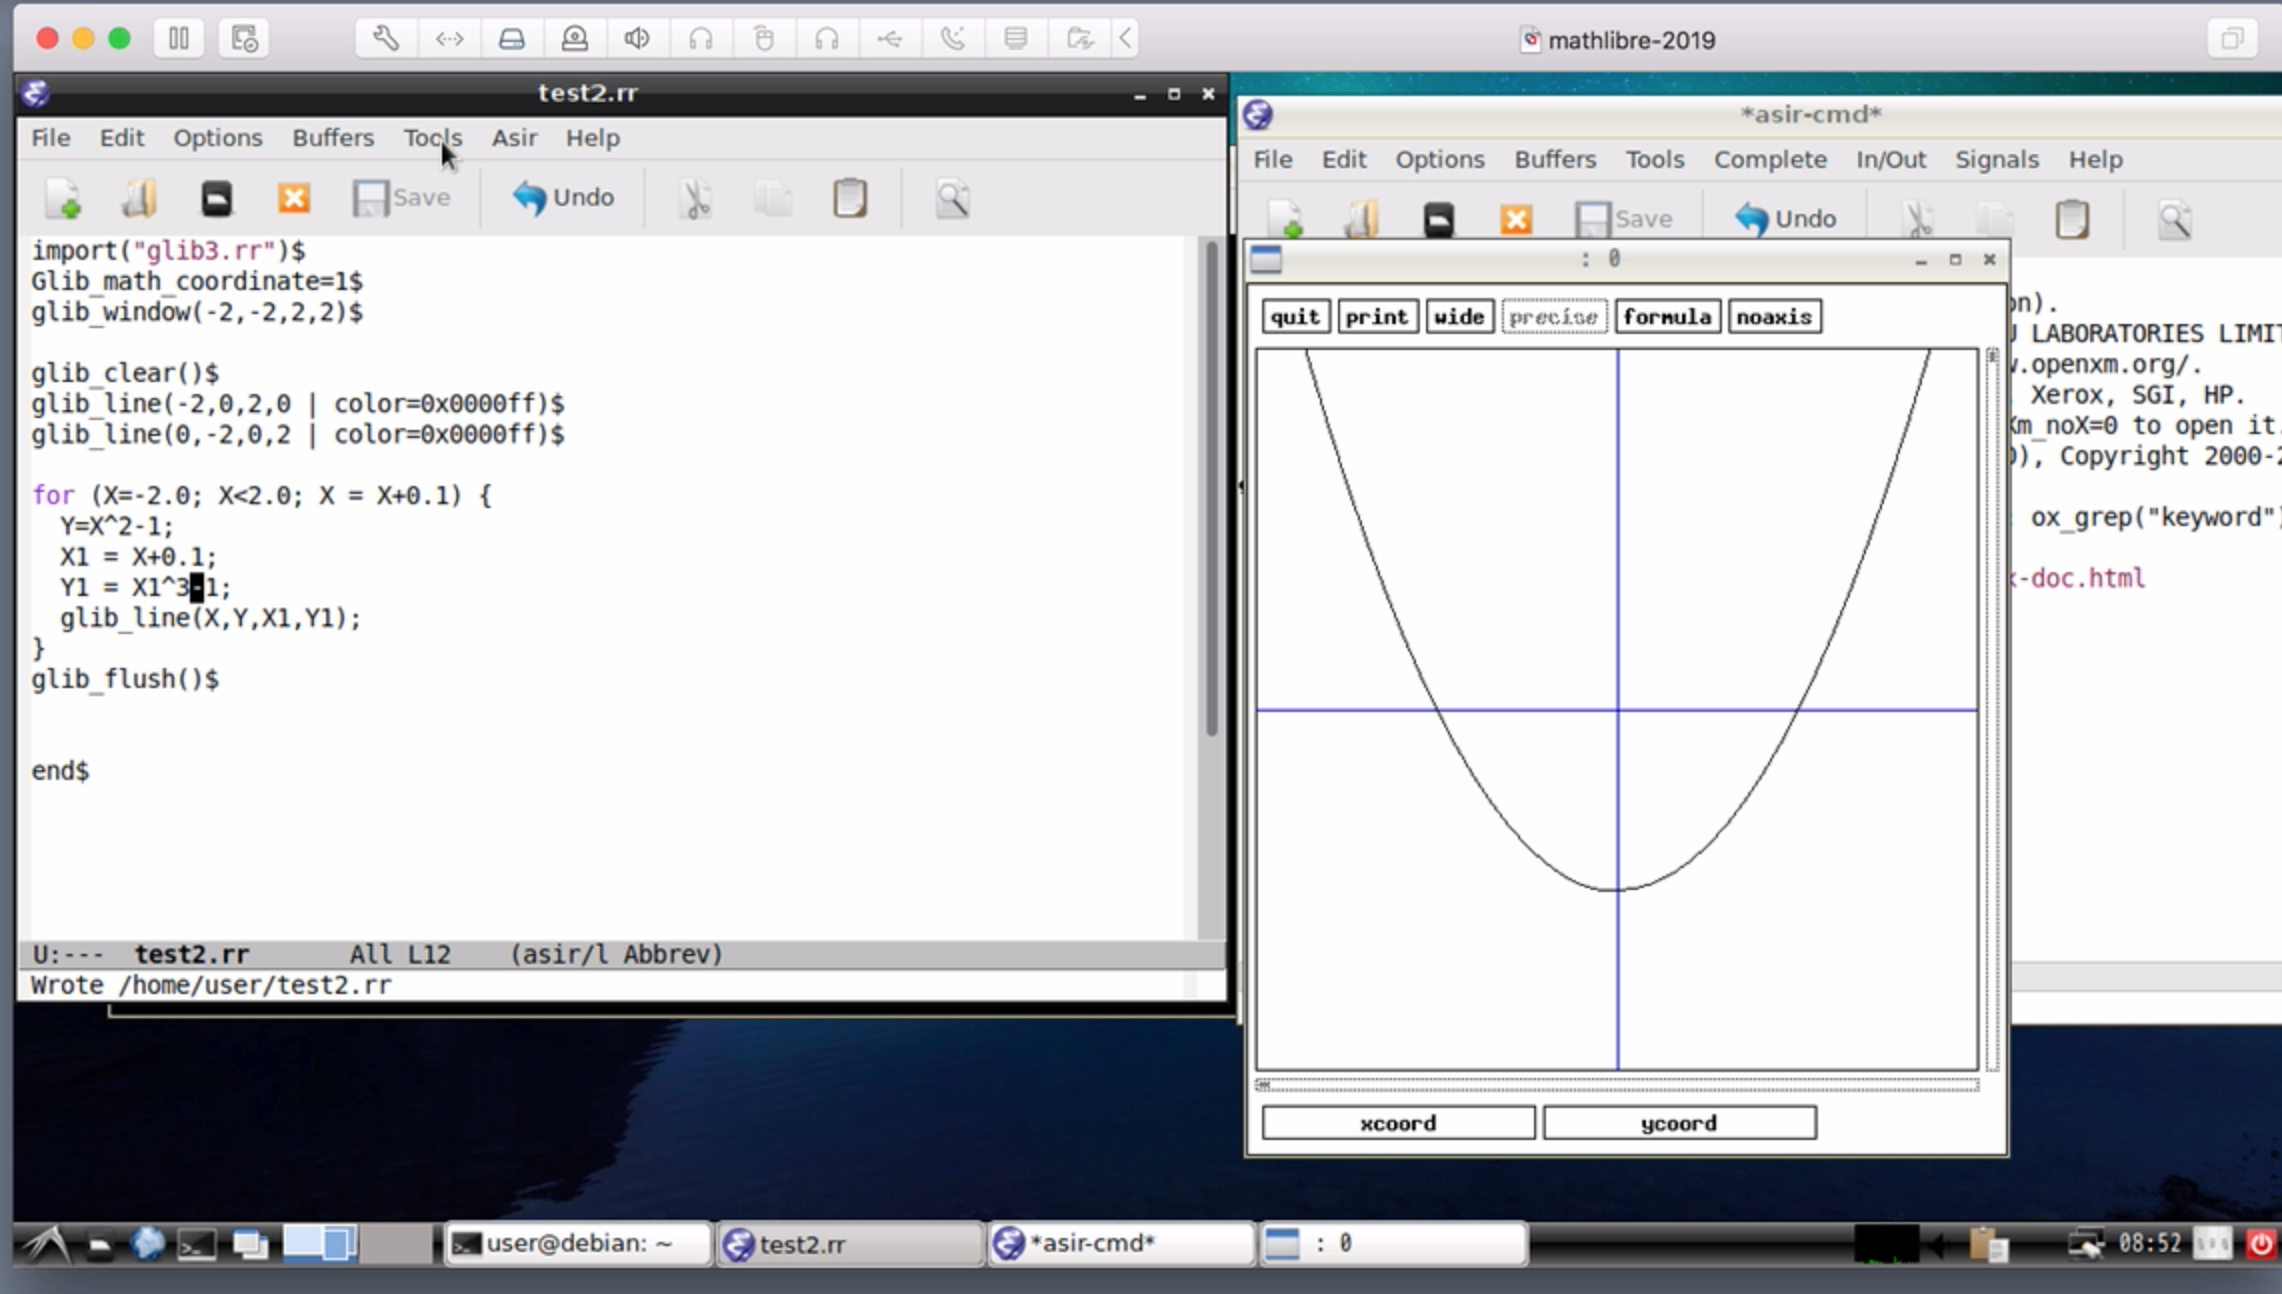Open the Asir menu in test2.rr
Image resolution: width=2282 pixels, height=1294 pixels.
point(514,138)
